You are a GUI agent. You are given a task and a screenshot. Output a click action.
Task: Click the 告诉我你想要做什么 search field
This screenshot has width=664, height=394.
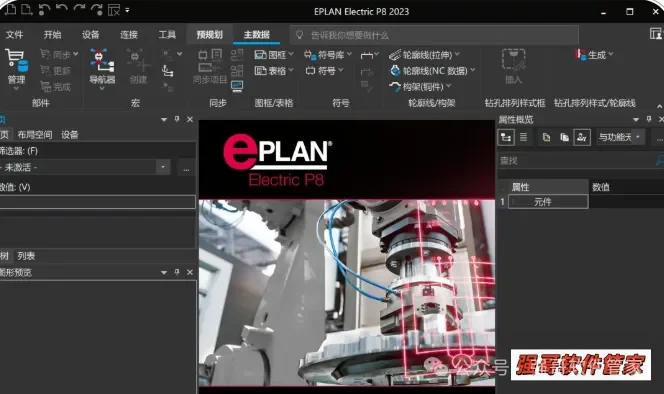[434, 35]
